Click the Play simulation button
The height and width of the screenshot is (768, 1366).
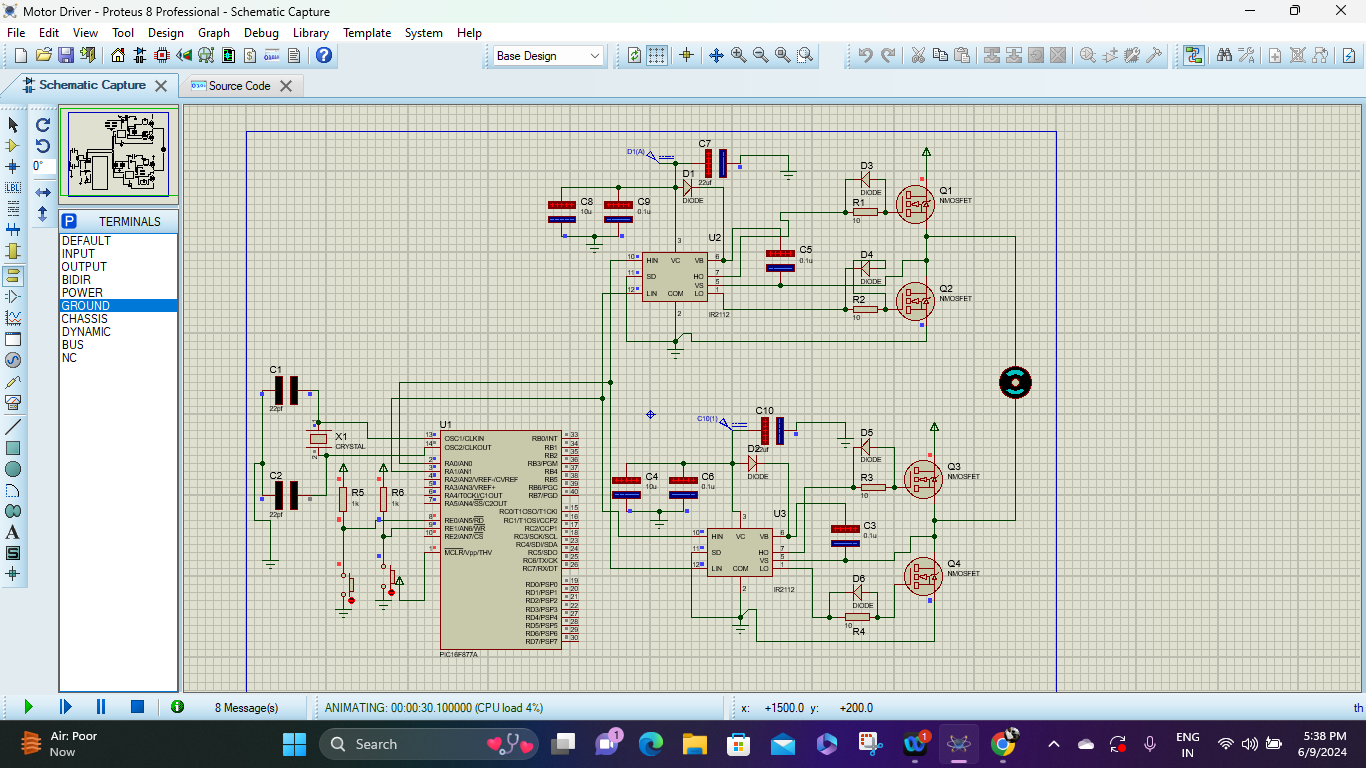29,707
